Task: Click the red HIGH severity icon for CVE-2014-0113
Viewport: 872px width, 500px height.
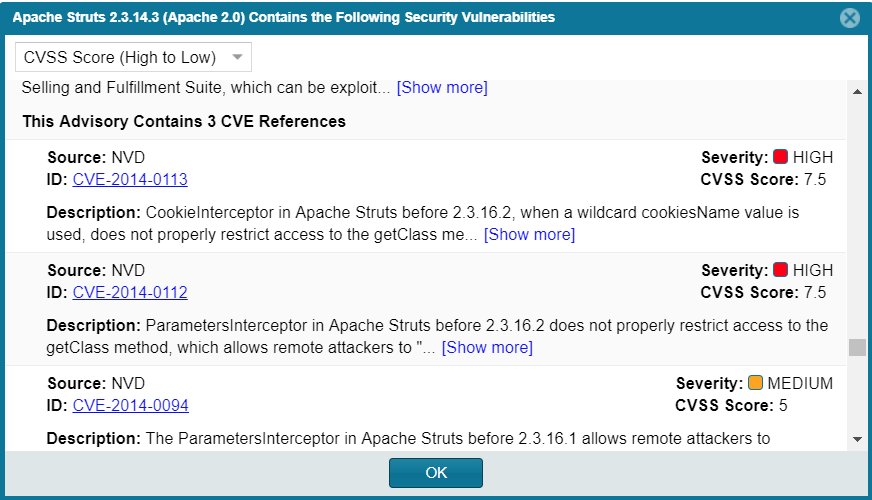Action: coord(780,157)
